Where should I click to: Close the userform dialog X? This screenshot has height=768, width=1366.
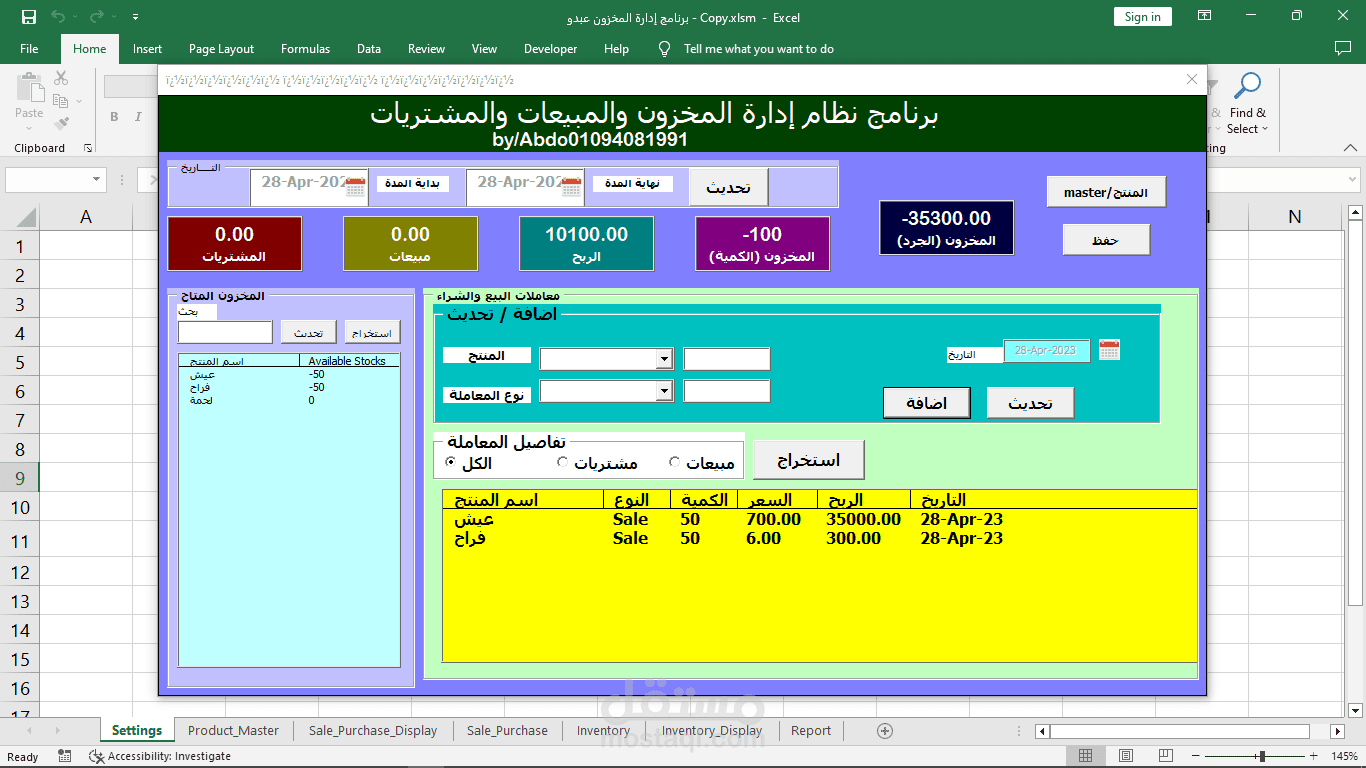coord(1191,79)
